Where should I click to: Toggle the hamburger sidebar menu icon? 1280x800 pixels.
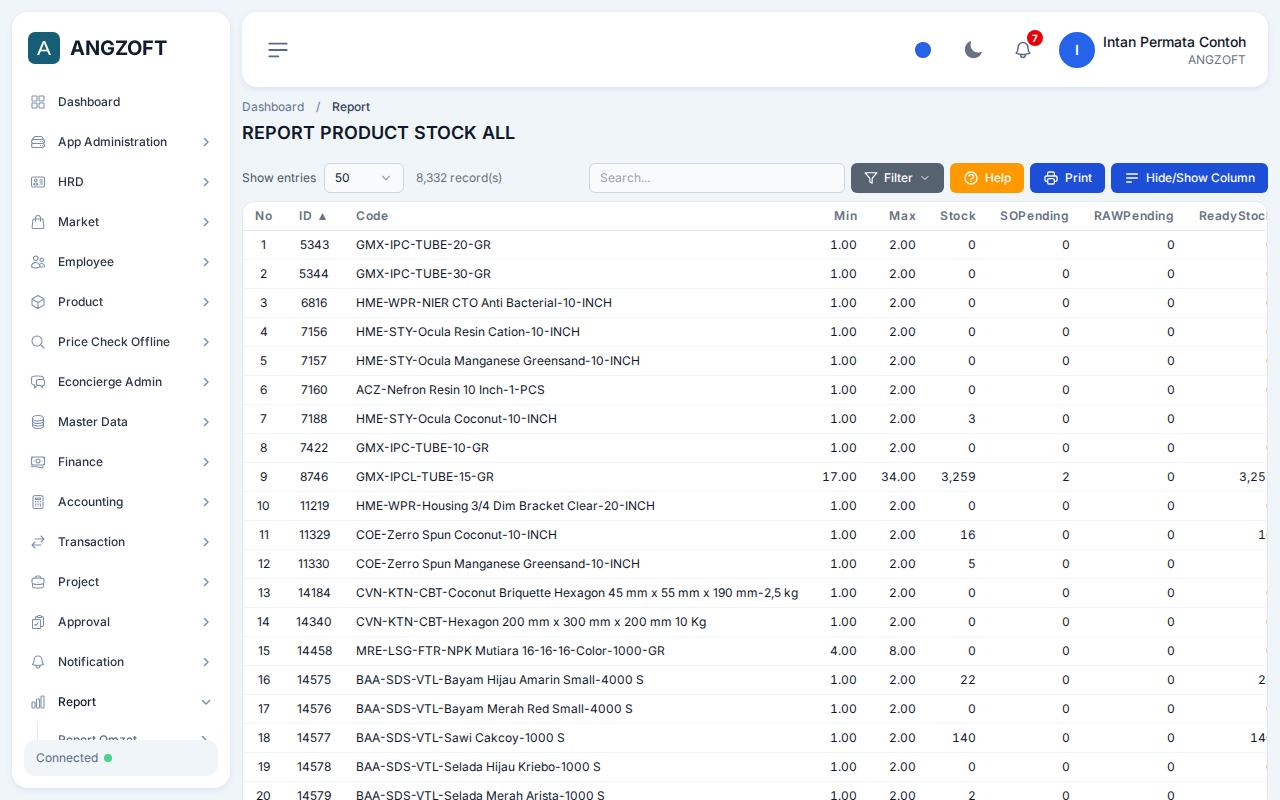point(278,50)
